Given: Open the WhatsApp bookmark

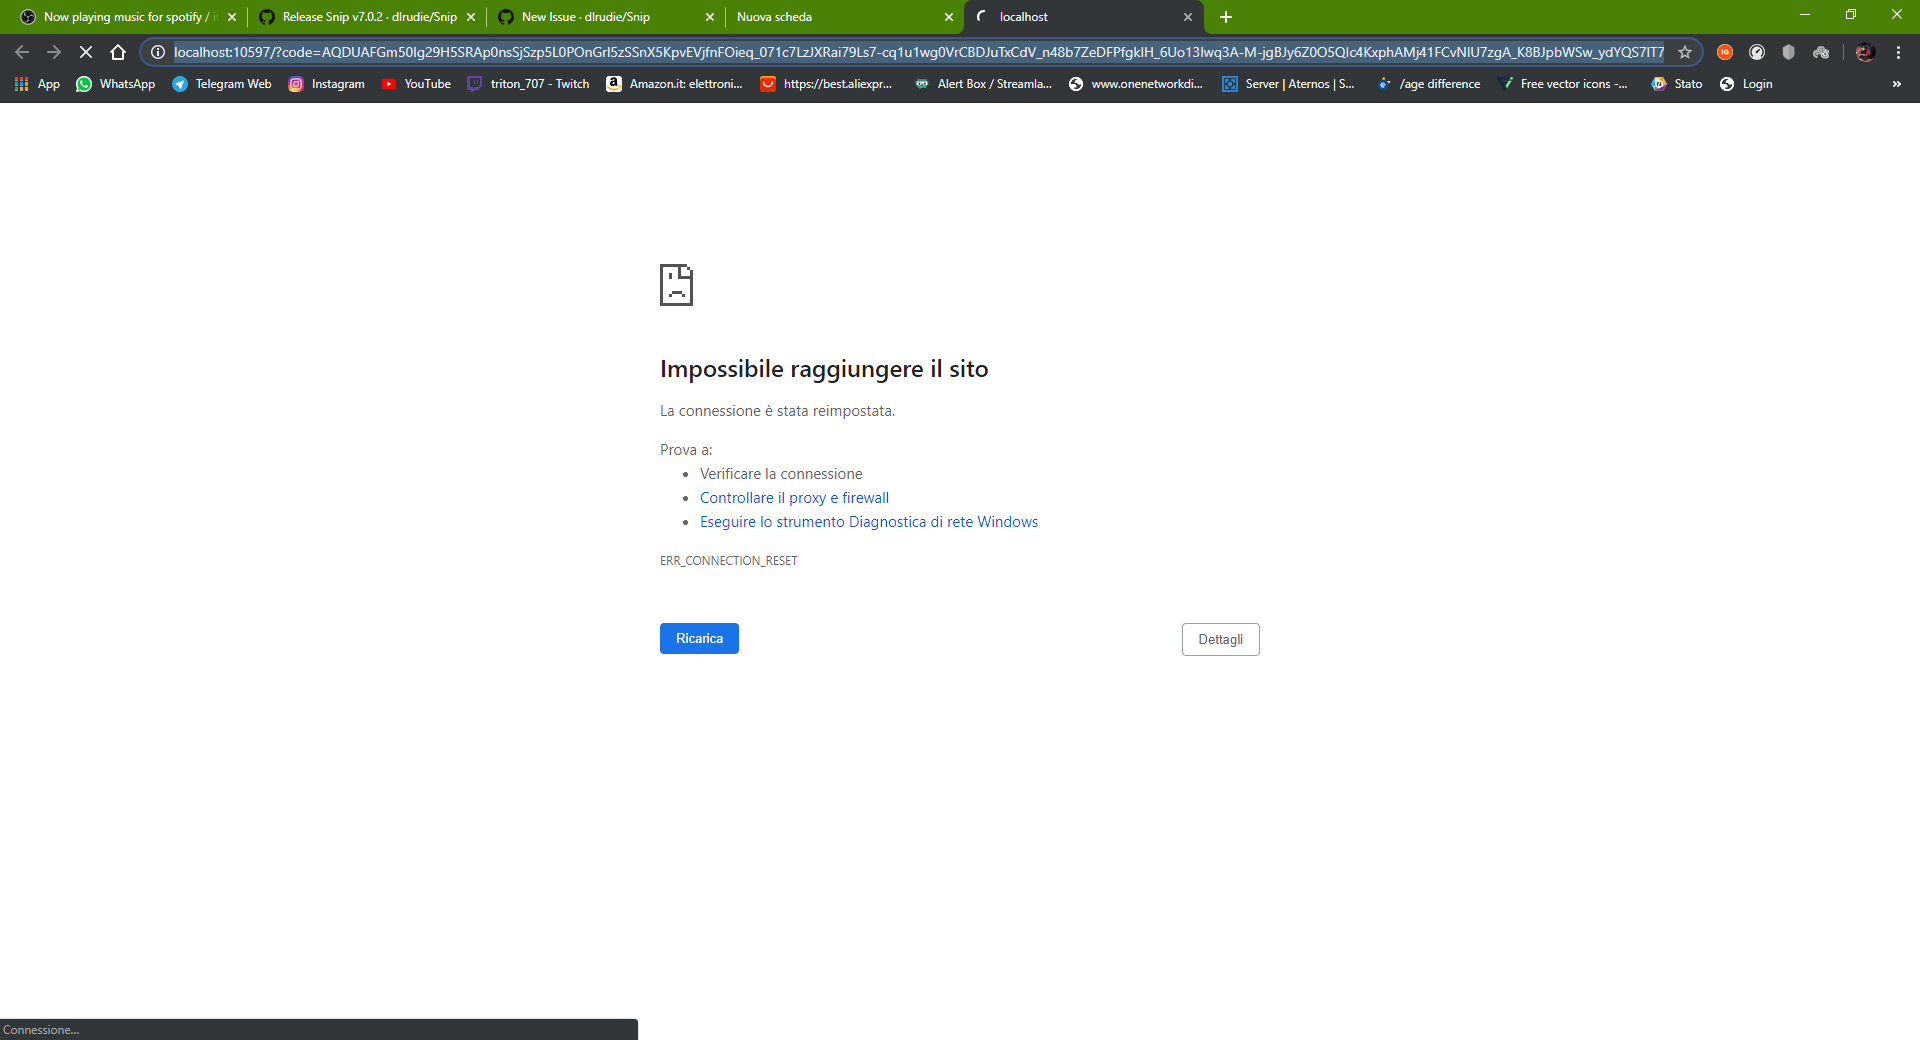Looking at the screenshot, I should coord(115,84).
